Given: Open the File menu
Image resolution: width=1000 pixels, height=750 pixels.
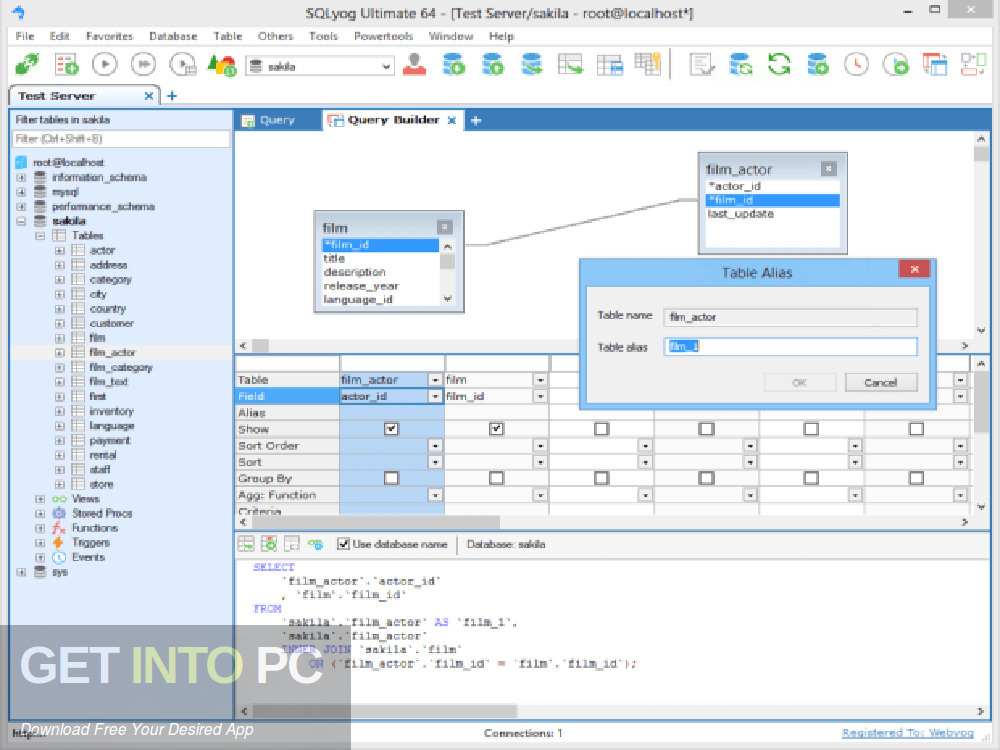Looking at the screenshot, I should click(x=25, y=36).
